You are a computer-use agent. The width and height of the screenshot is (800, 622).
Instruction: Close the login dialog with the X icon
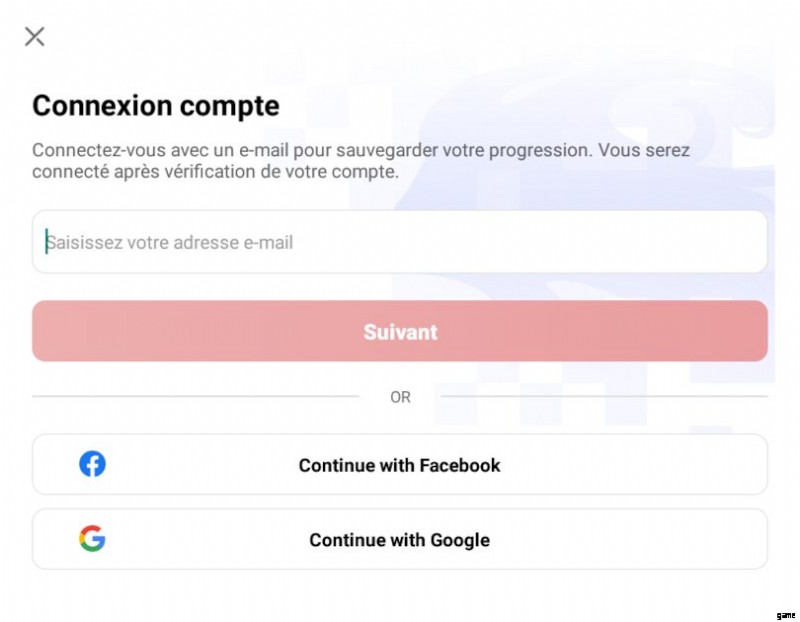(x=35, y=37)
